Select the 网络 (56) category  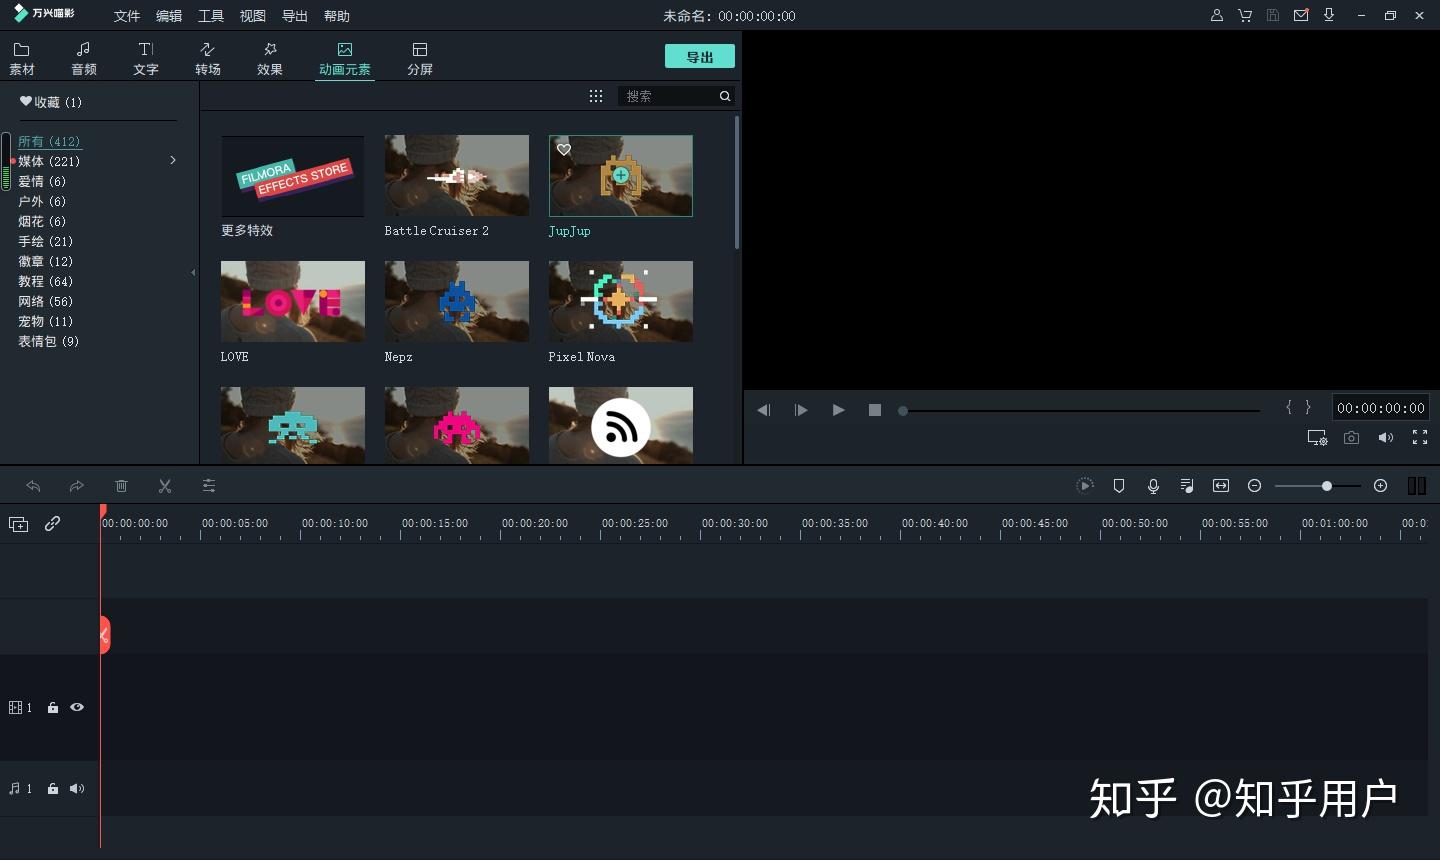[45, 301]
